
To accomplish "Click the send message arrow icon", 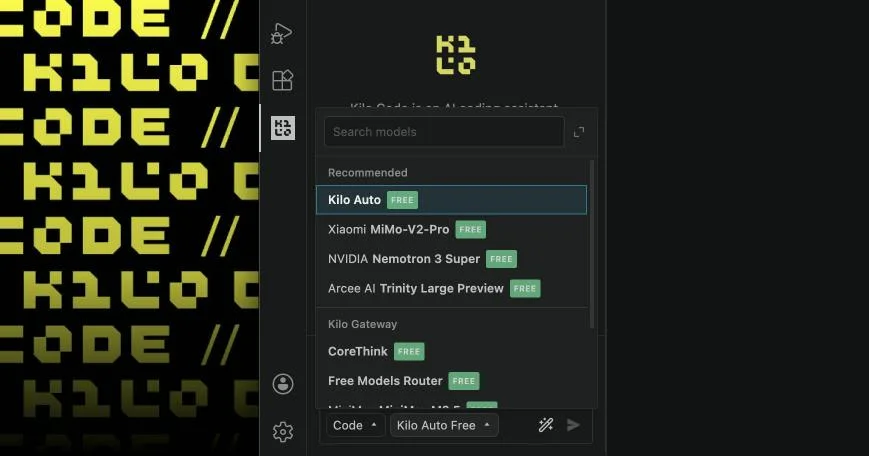I will 573,425.
